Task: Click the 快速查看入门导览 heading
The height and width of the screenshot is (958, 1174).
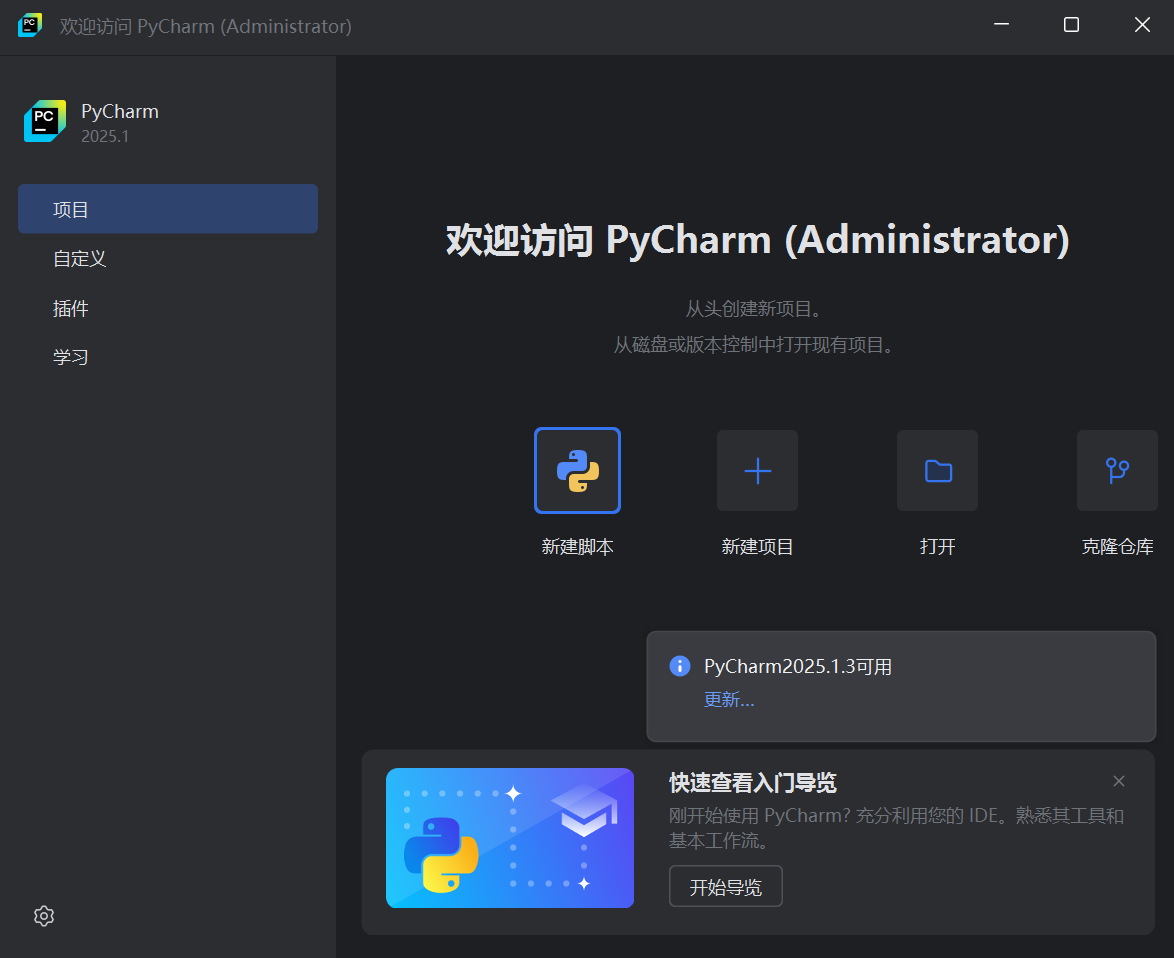Action: click(x=752, y=783)
